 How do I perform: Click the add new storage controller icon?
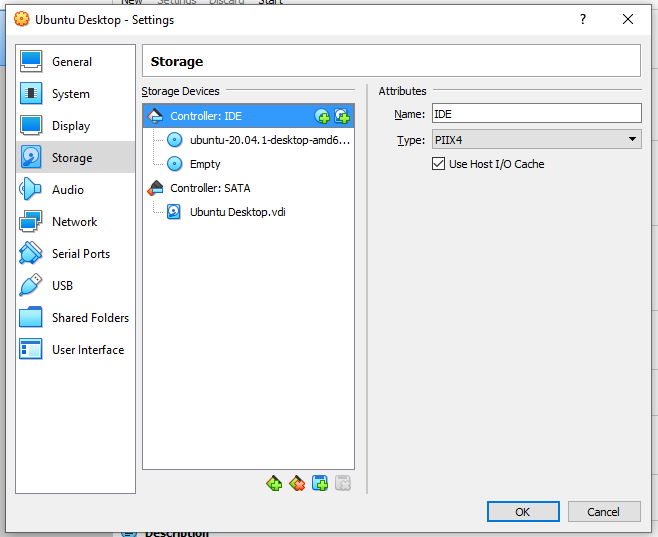274,484
